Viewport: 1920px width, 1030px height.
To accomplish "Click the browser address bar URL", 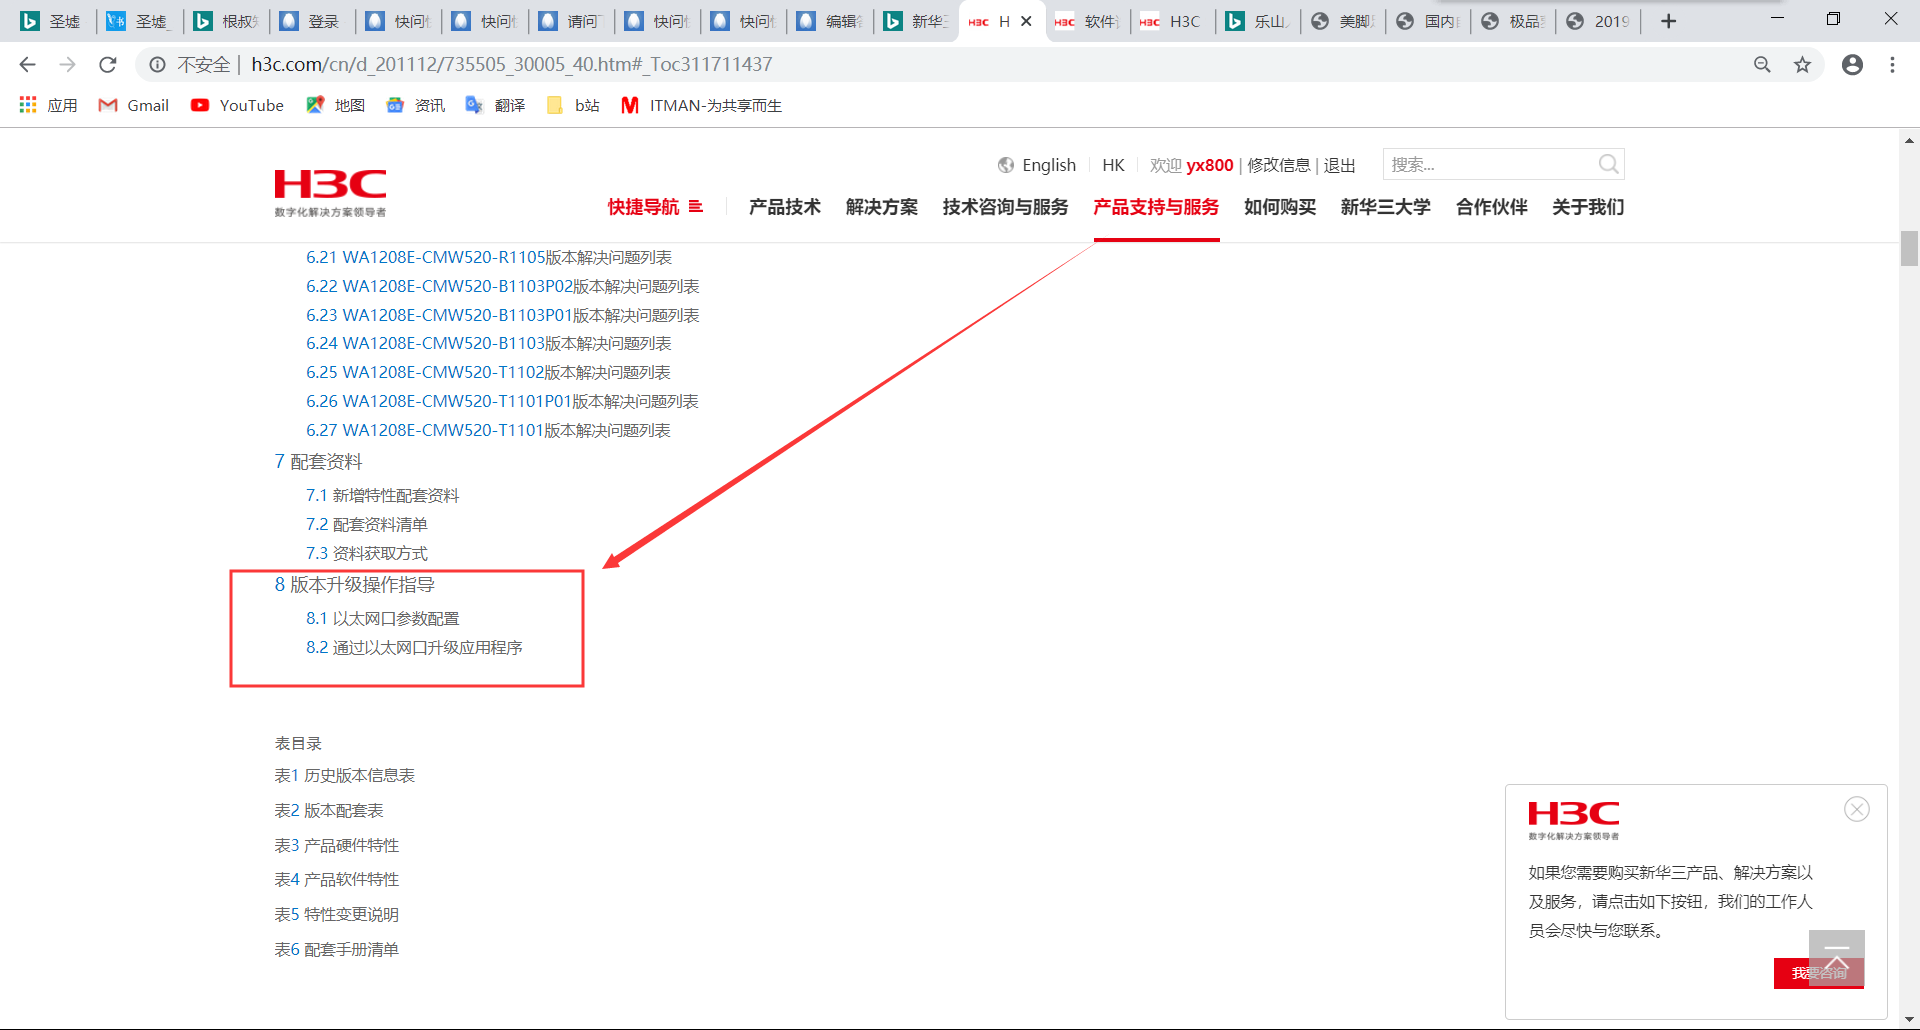I will [512, 65].
